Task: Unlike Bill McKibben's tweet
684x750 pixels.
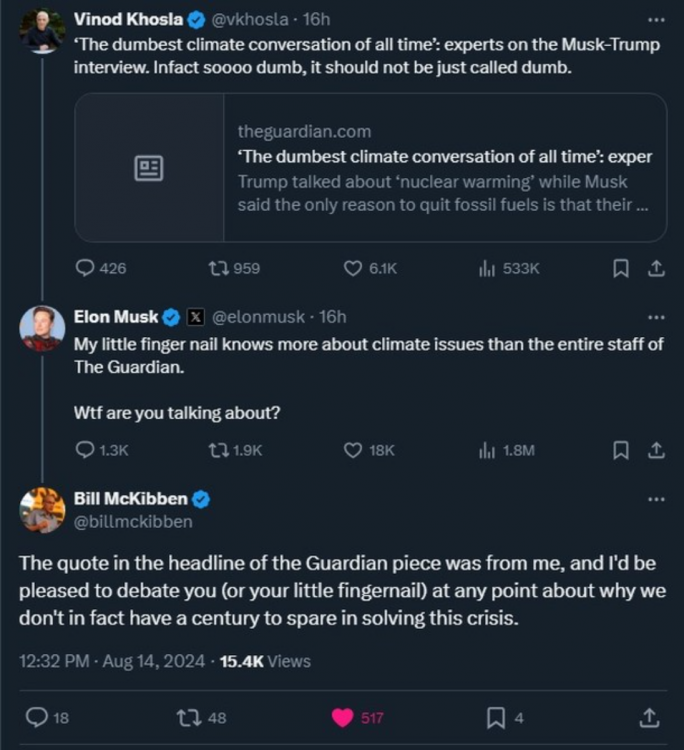Action: [343, 717]
